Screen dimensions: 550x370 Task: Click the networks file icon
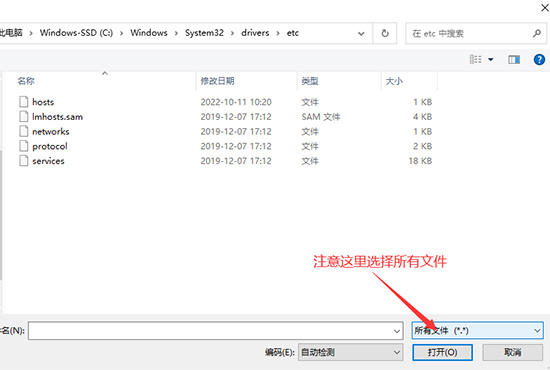coord(24,131)
